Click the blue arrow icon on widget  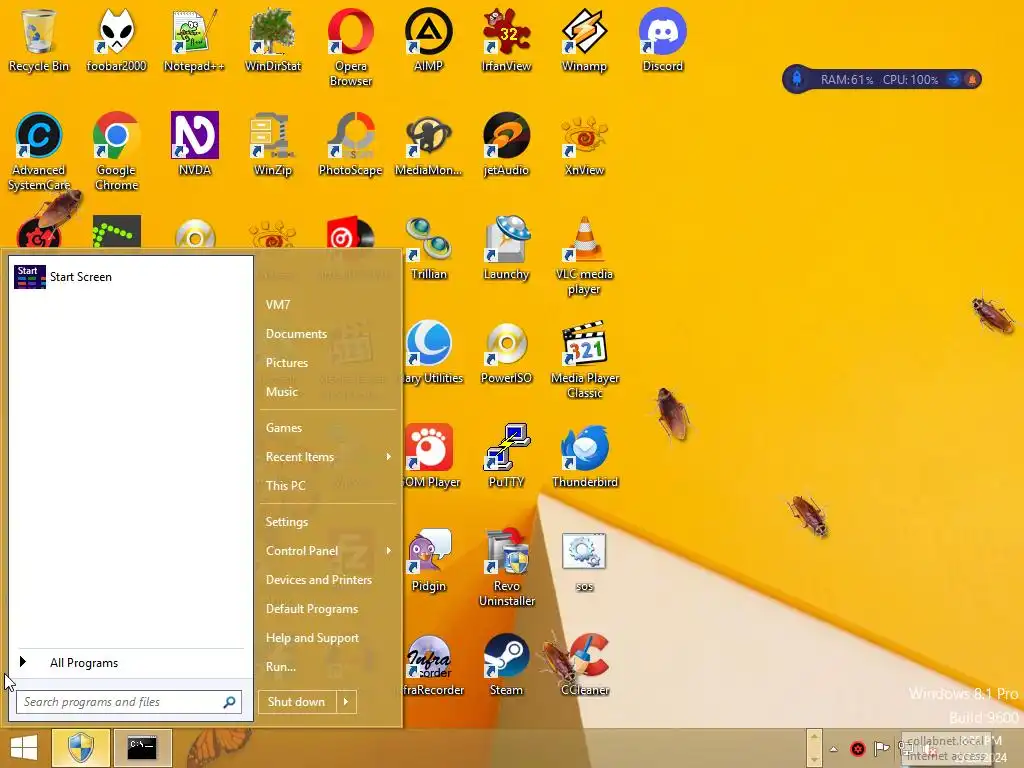click(953, 80)
